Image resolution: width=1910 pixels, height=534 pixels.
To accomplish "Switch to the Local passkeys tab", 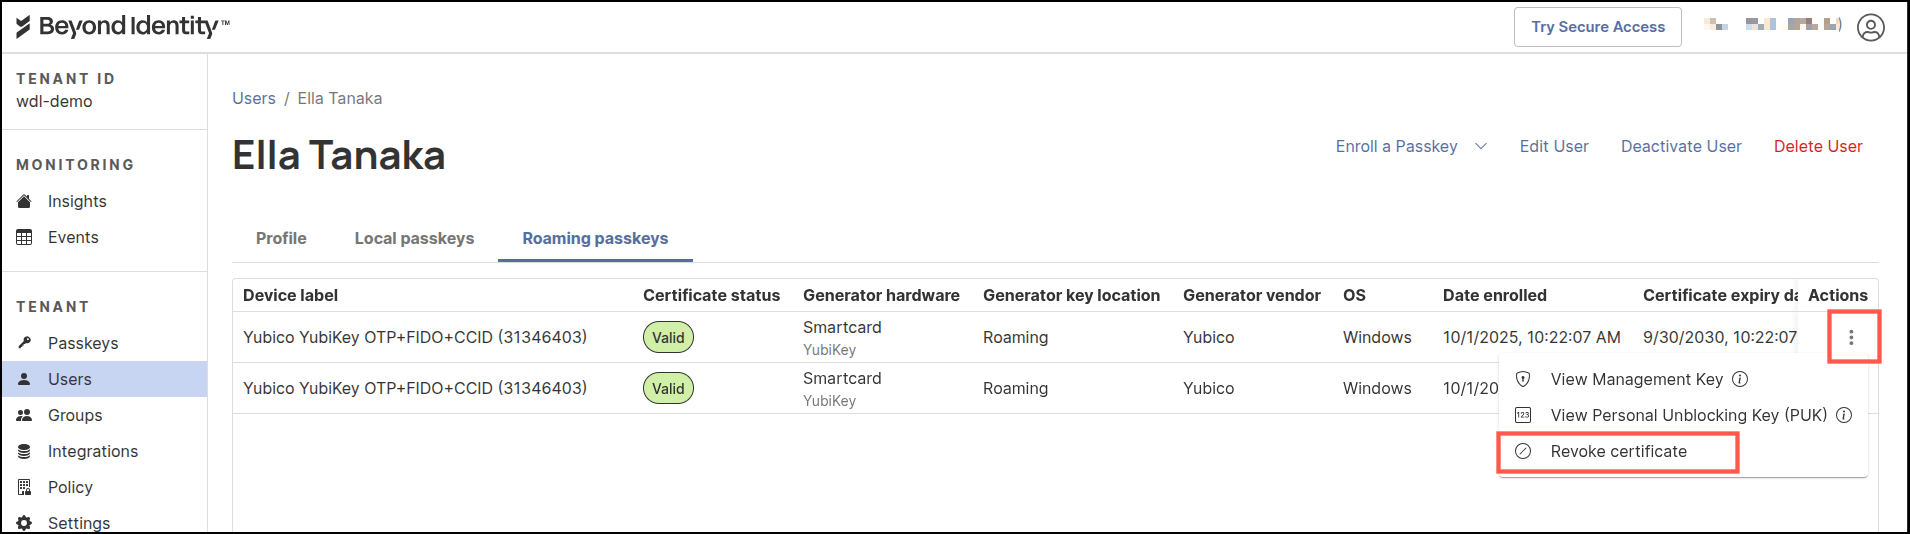I will point(414,238).
